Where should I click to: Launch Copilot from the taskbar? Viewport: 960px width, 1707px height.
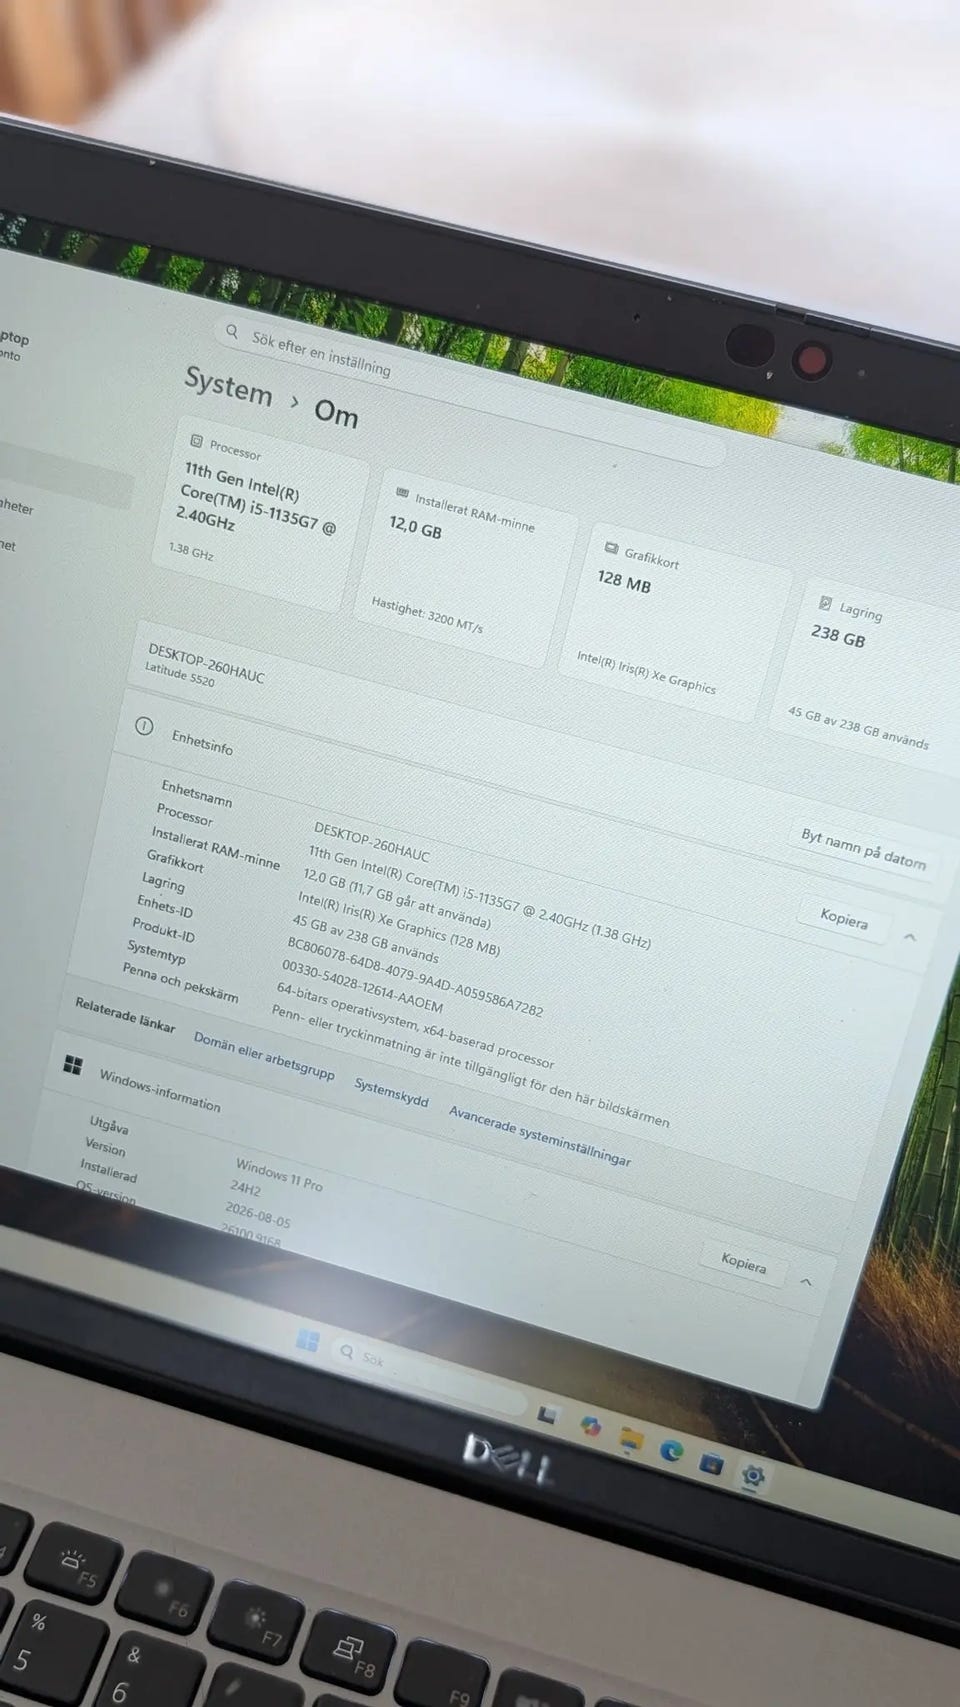tap(591, 1425)
